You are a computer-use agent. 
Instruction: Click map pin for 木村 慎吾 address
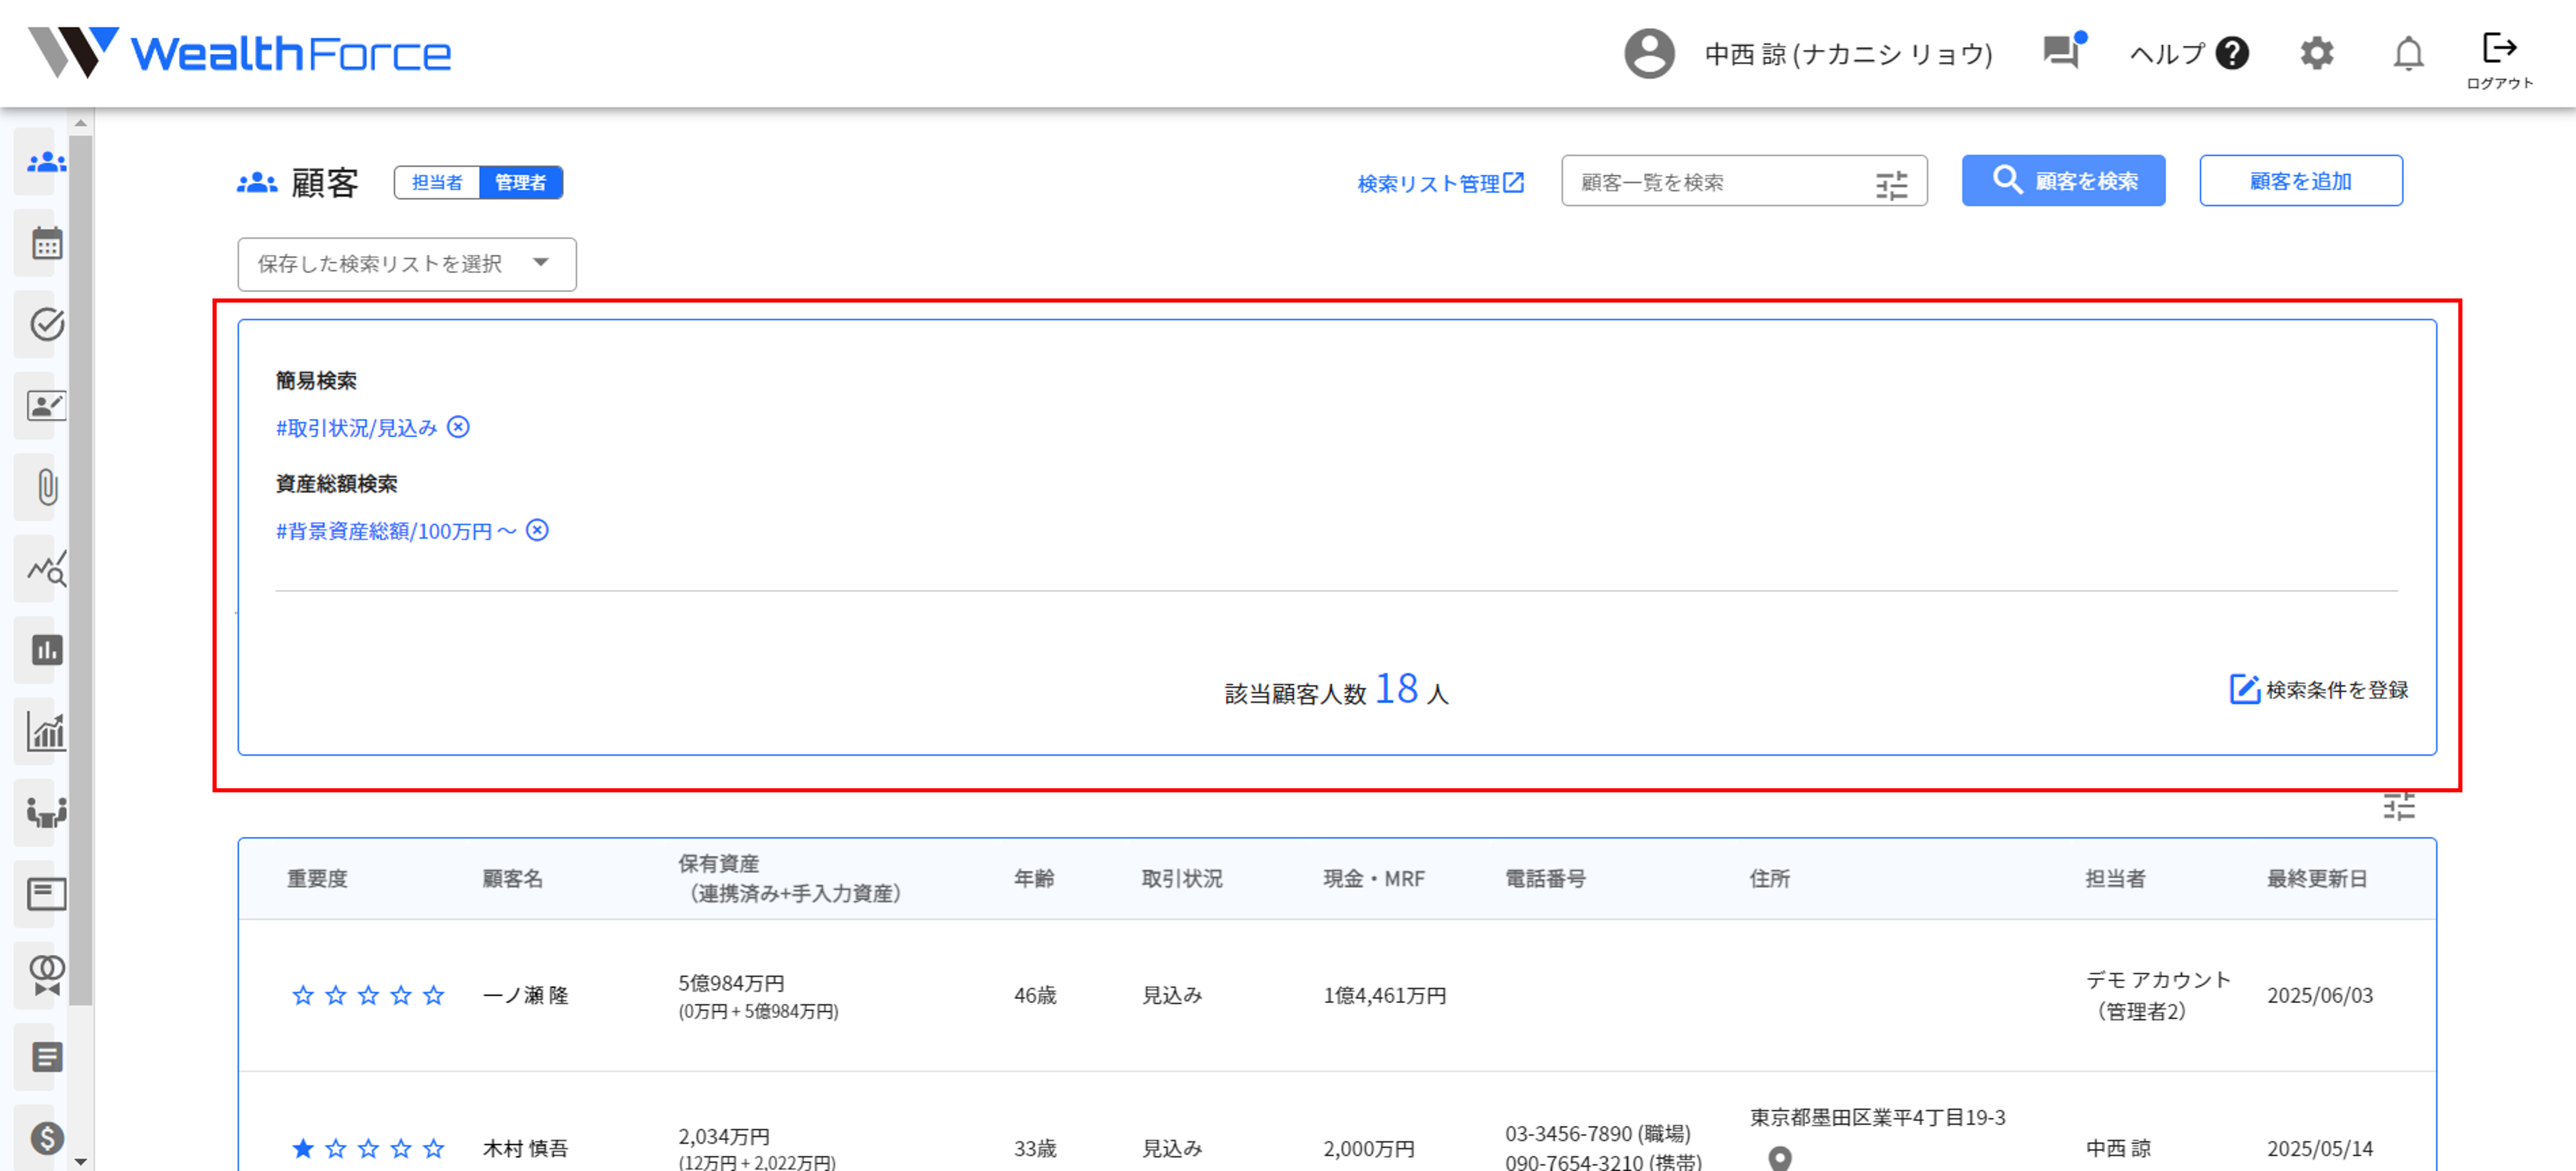1780,1158
